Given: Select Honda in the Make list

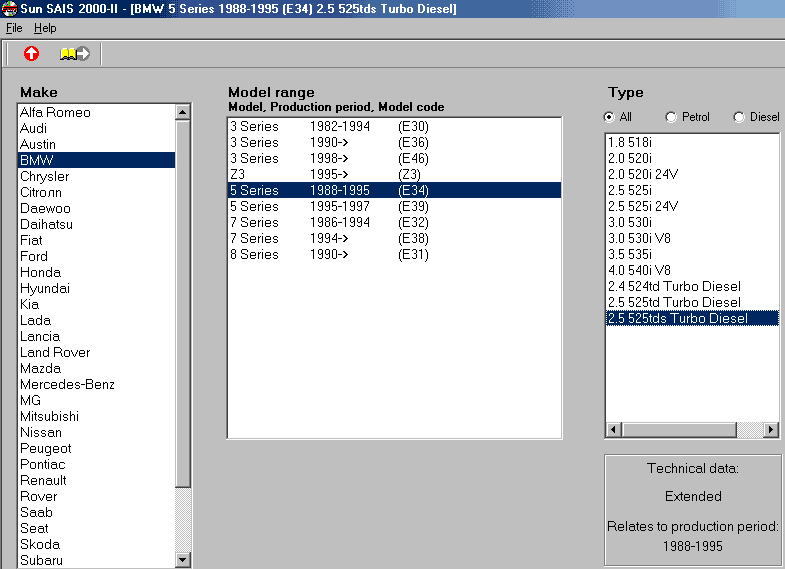Looking at the screenshot, I should [x=97, y=272].
